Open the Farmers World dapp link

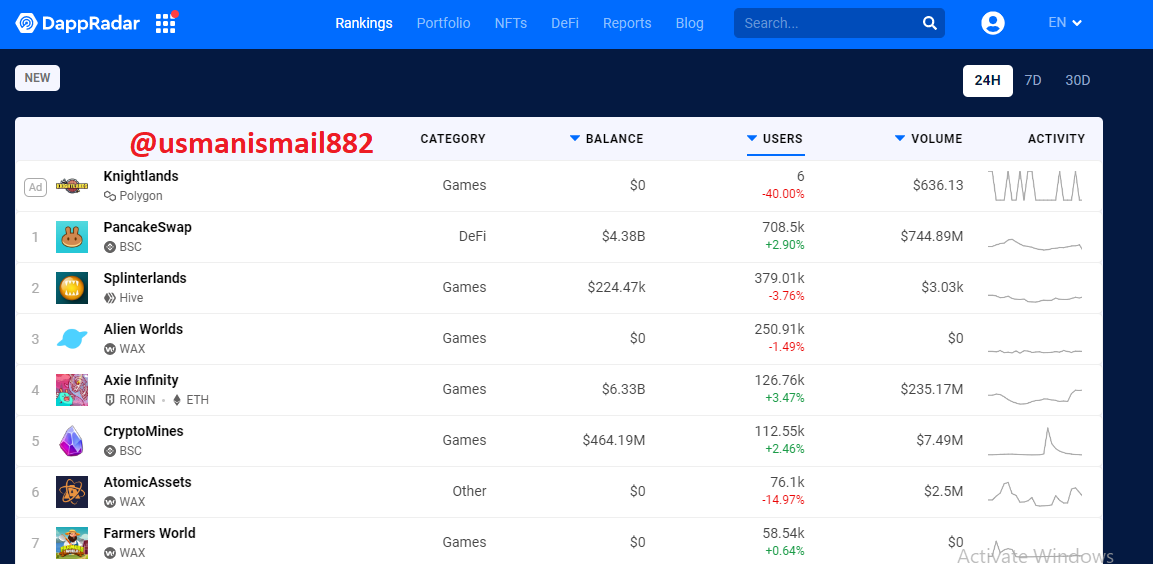149,533
